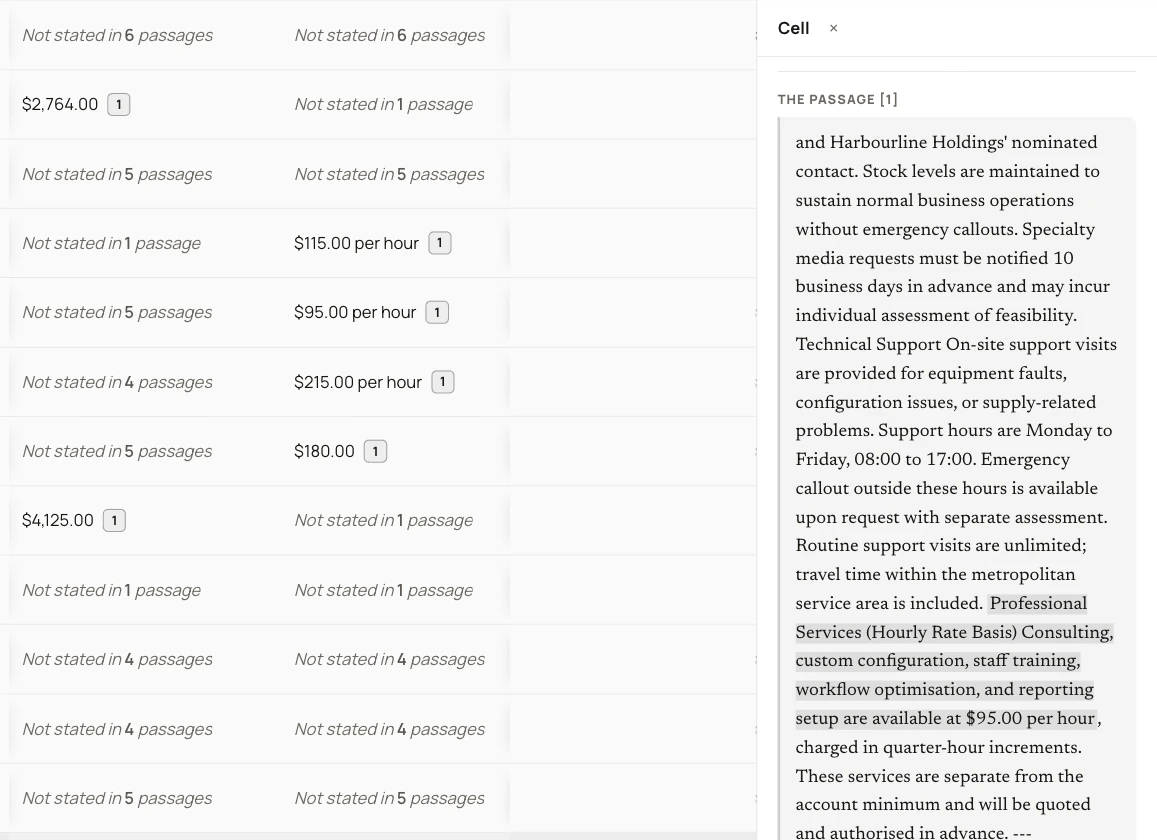
Task: Click 'Harbourline Holdings' nominated' line in passage
Action: pos(947,142)
